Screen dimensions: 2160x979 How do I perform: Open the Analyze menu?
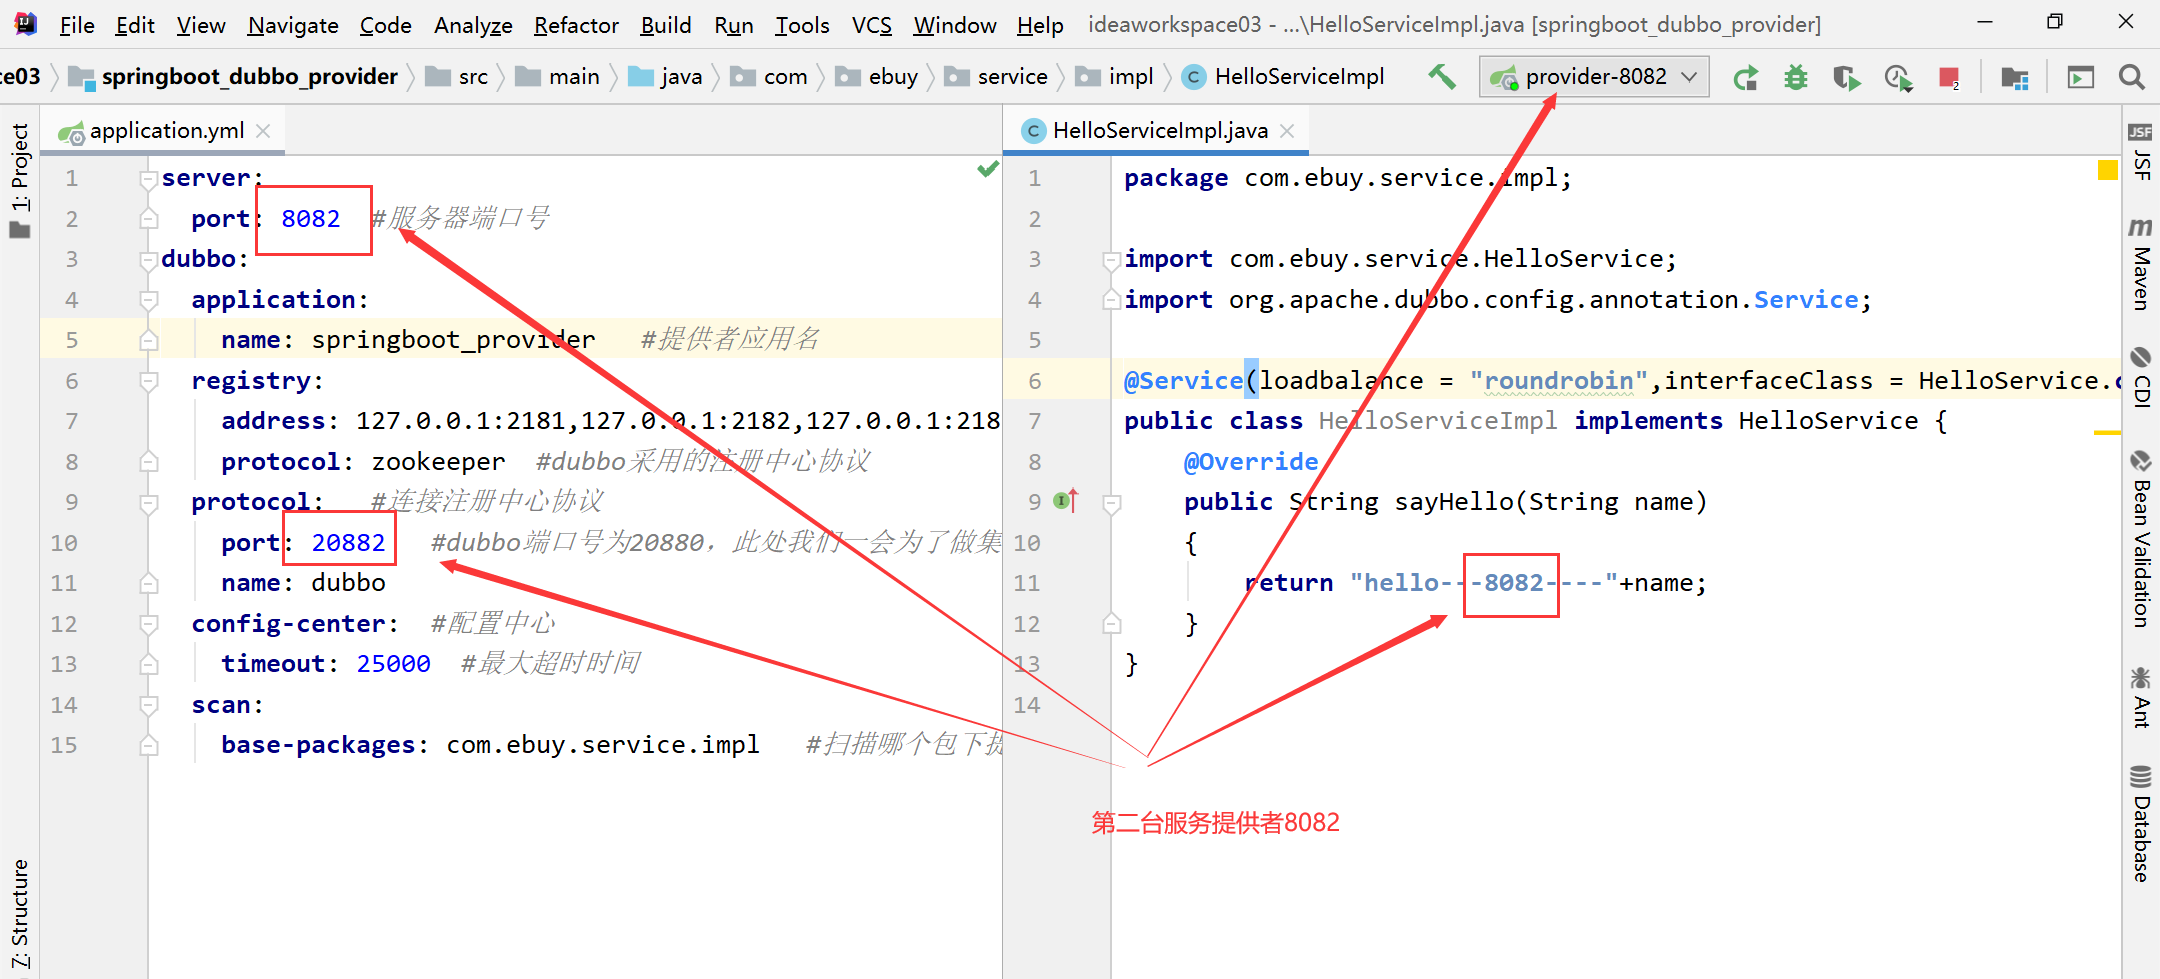(x=473, y=25)
